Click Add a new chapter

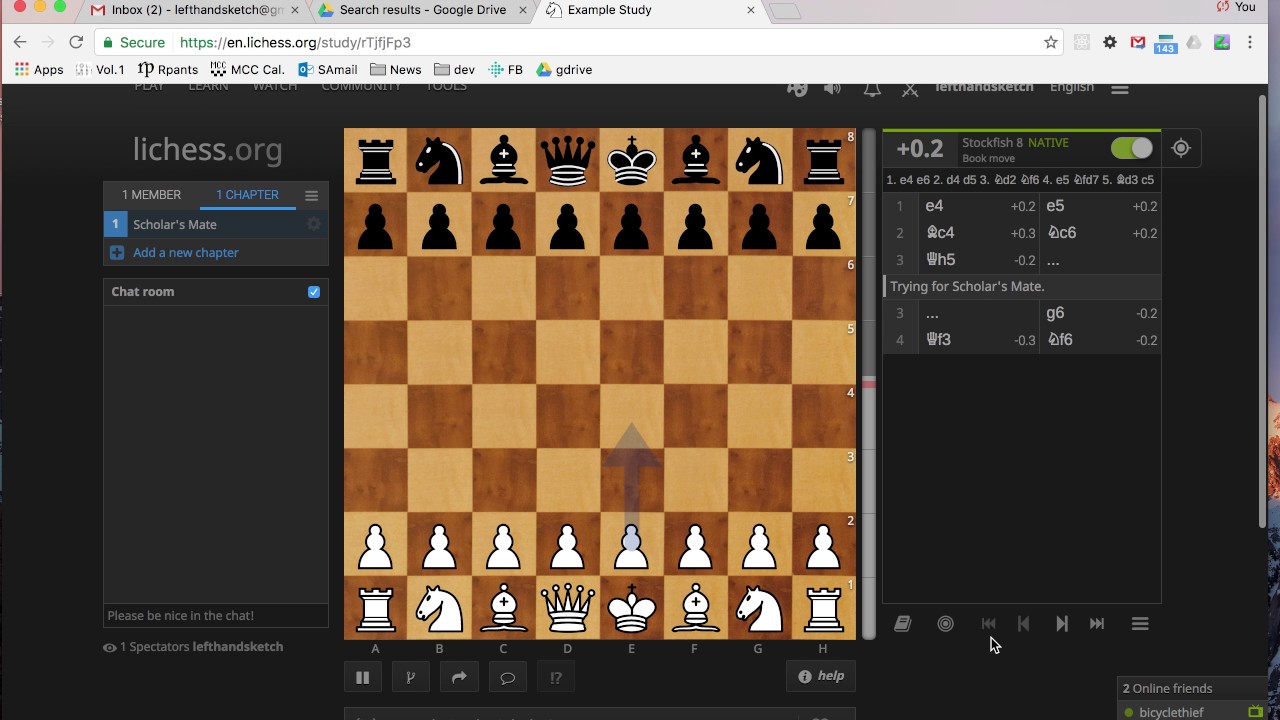tap(185, 253)
